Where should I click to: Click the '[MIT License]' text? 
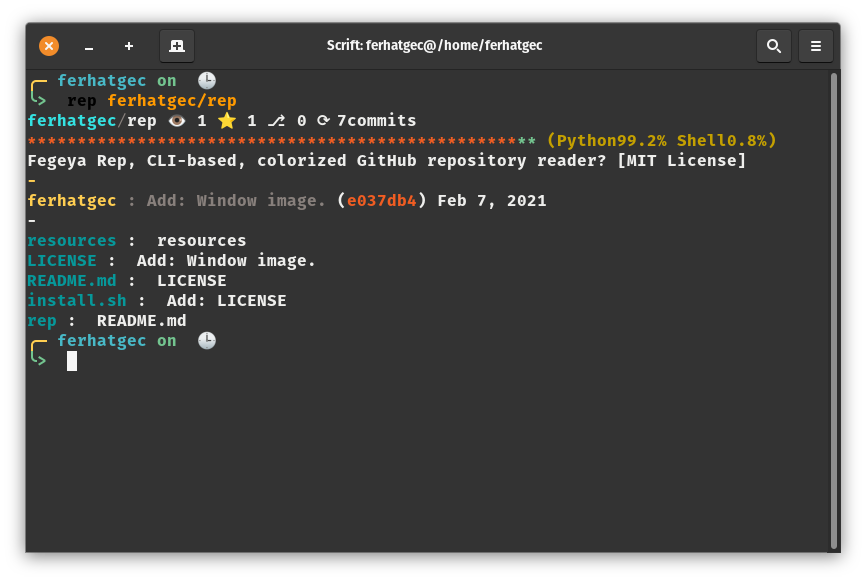(x=682, y=161)
